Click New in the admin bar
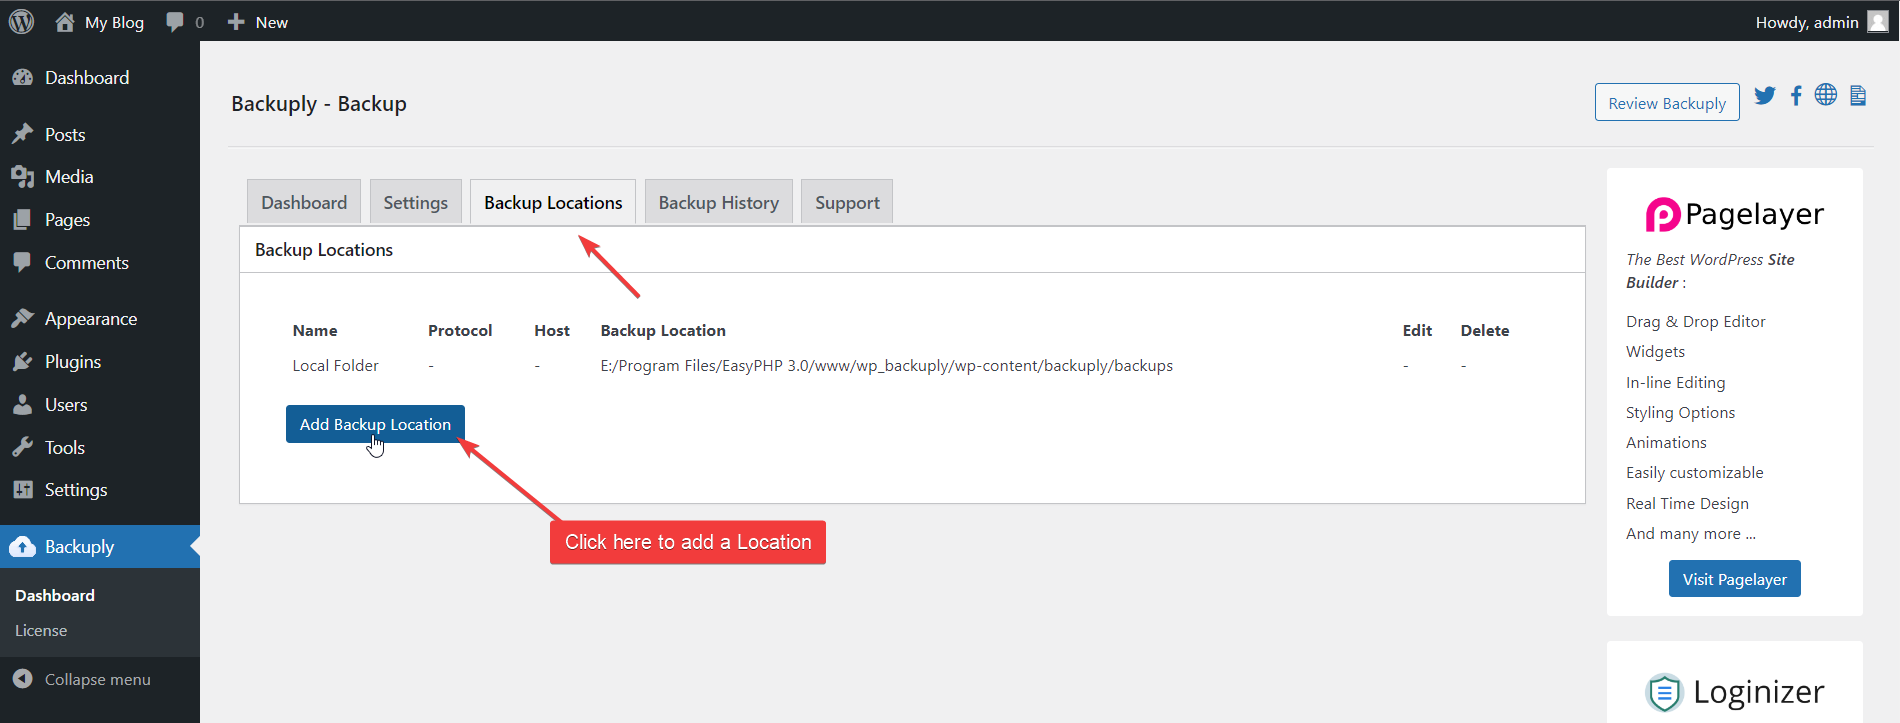The height and width of the screenshot is (723, 1900). click(x=271, y=22)
